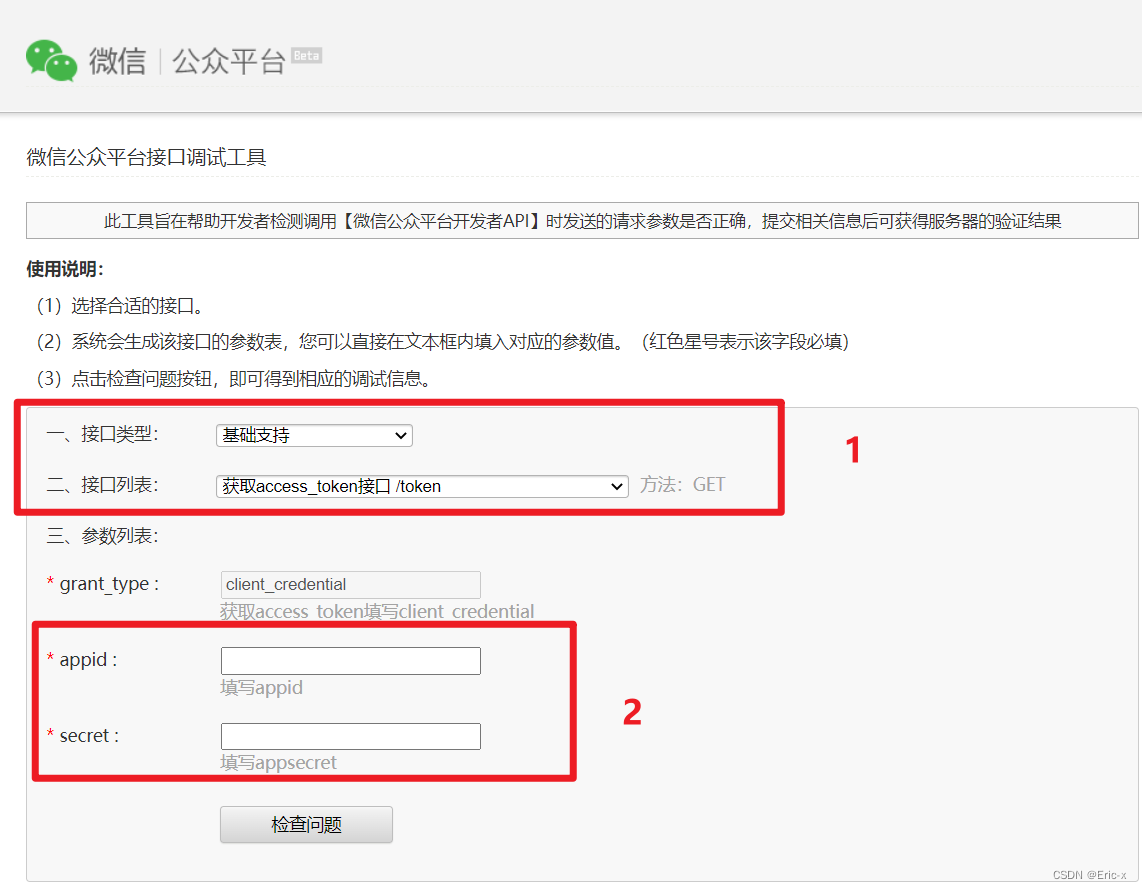Click the appid parameter label

[82, 660]
